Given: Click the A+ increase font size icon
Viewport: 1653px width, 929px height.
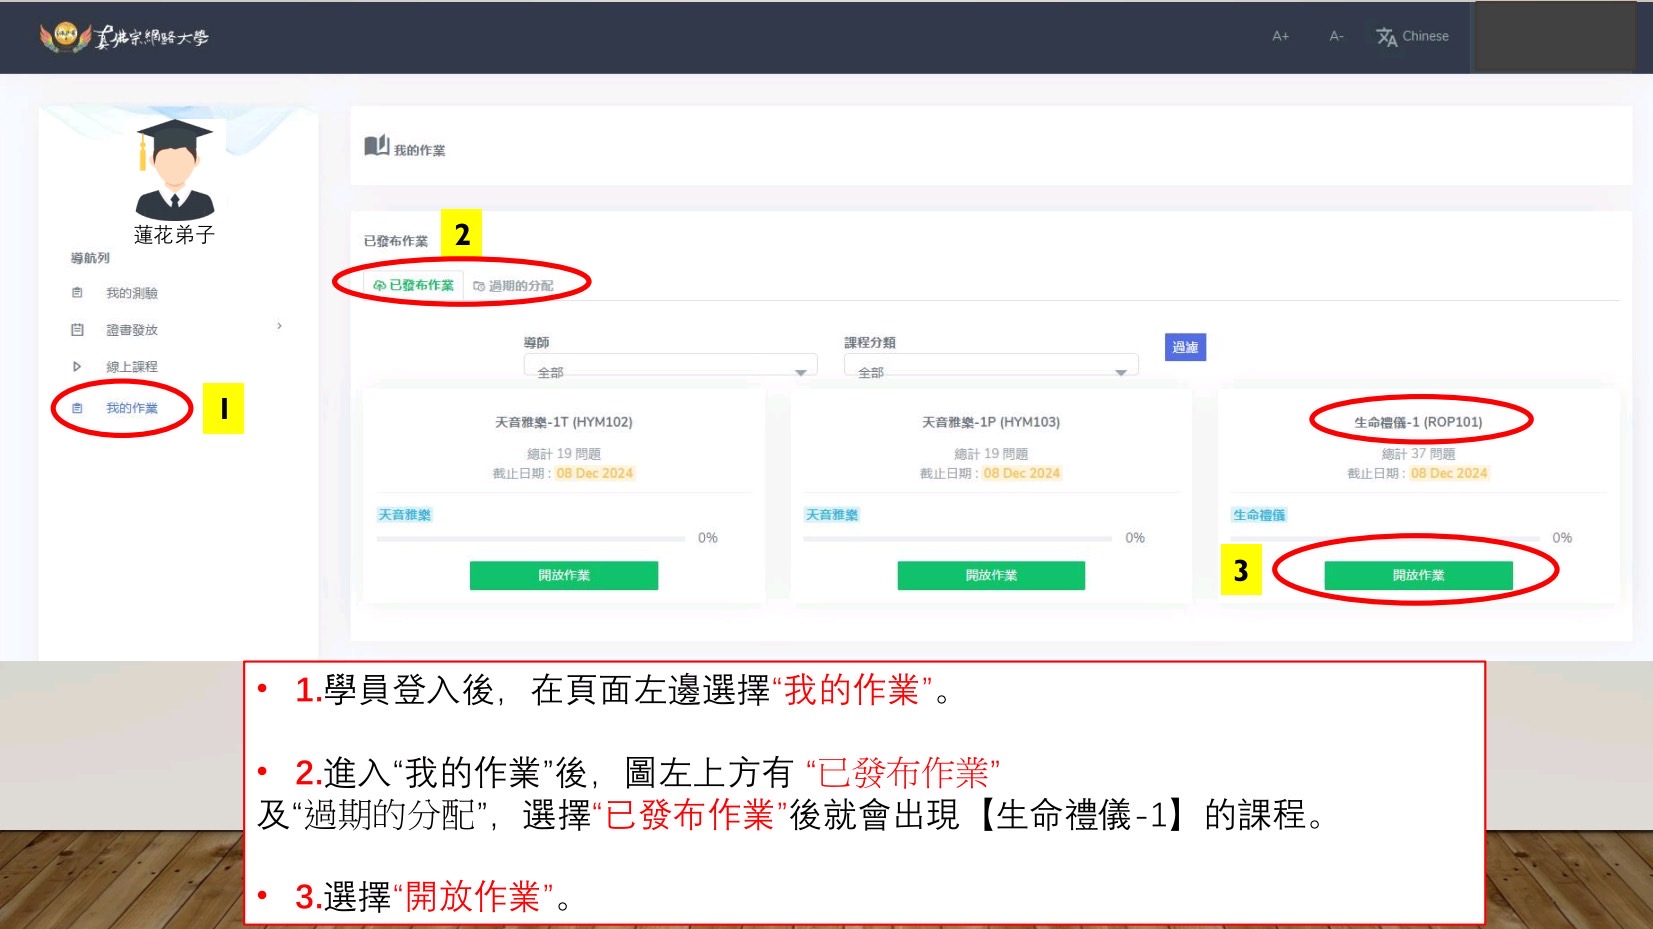Looking at the screenshot, I should 1280,36.
